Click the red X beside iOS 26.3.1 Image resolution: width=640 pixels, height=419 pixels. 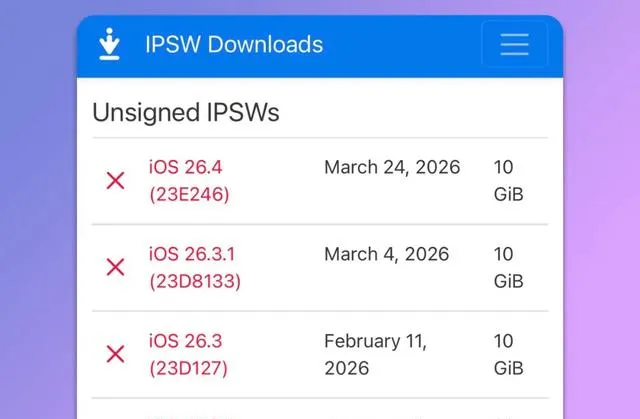coord(116,267)
